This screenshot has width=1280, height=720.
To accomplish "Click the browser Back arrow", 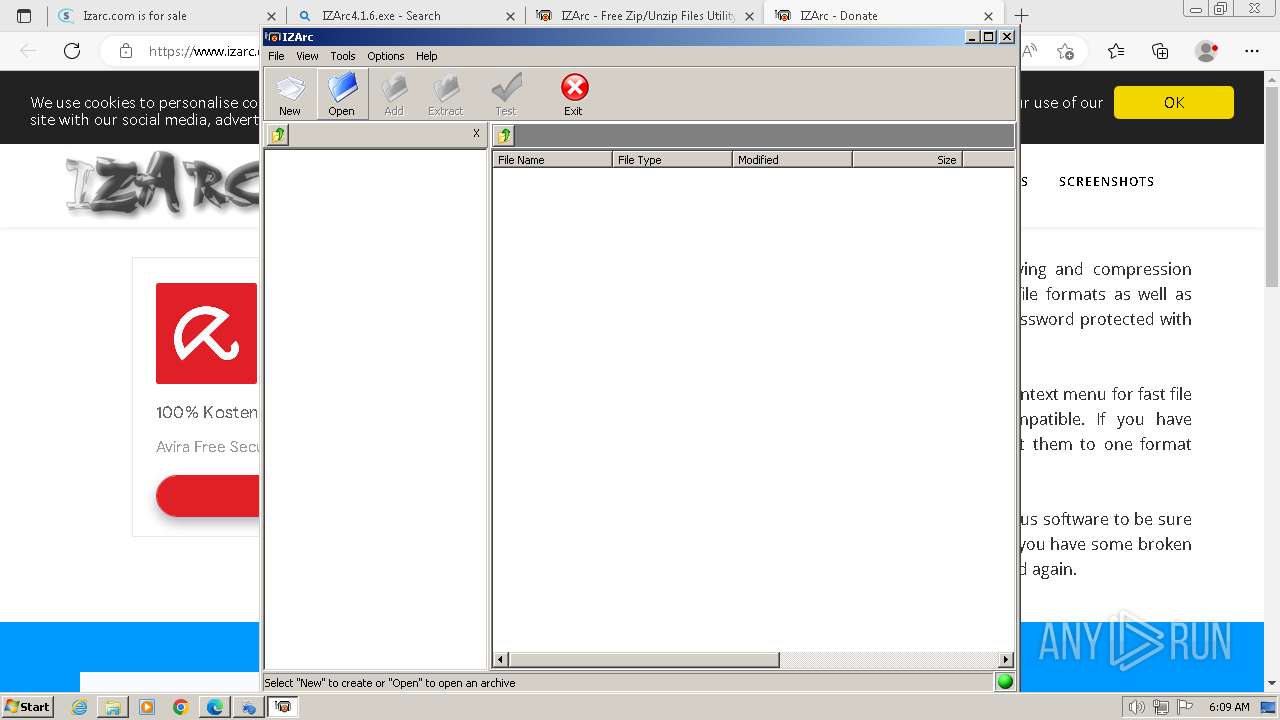I will pos(28,51).
